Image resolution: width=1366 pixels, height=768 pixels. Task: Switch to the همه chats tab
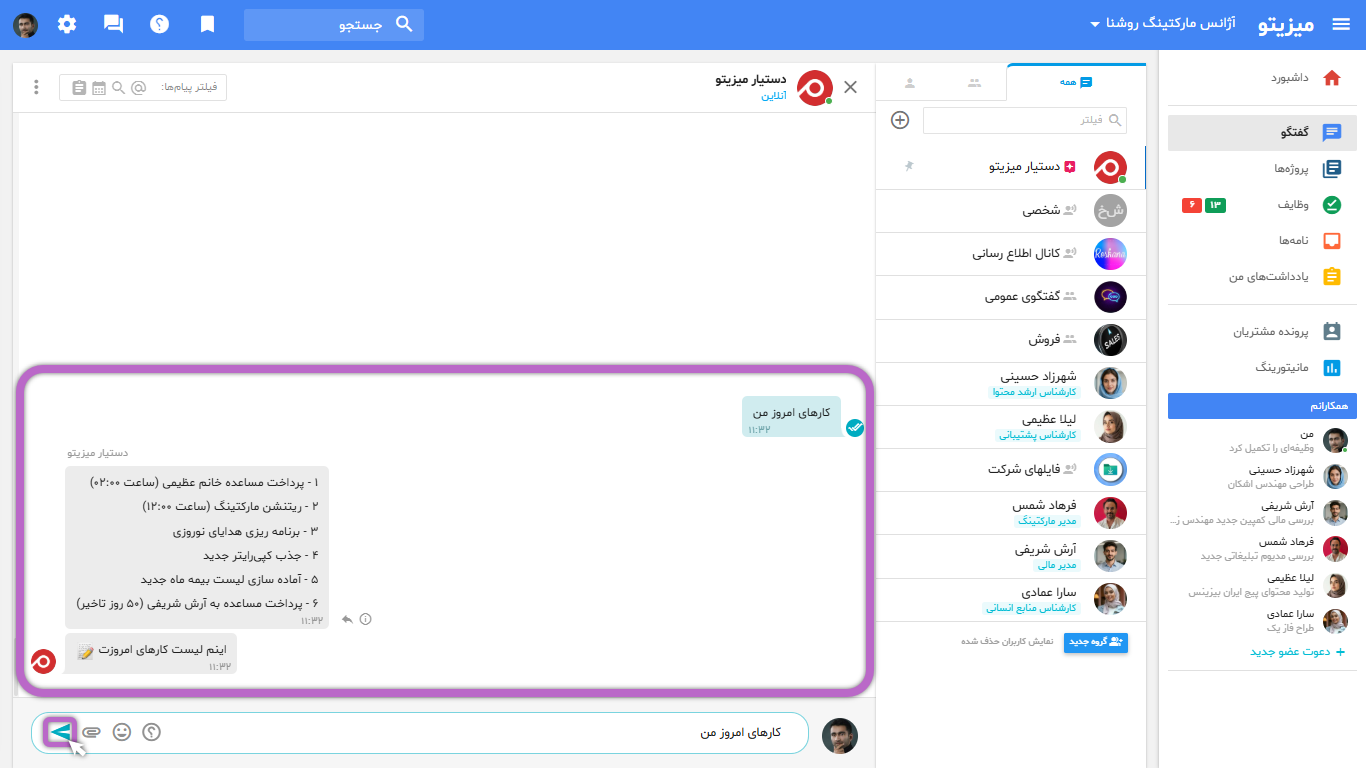(1076, 82)
